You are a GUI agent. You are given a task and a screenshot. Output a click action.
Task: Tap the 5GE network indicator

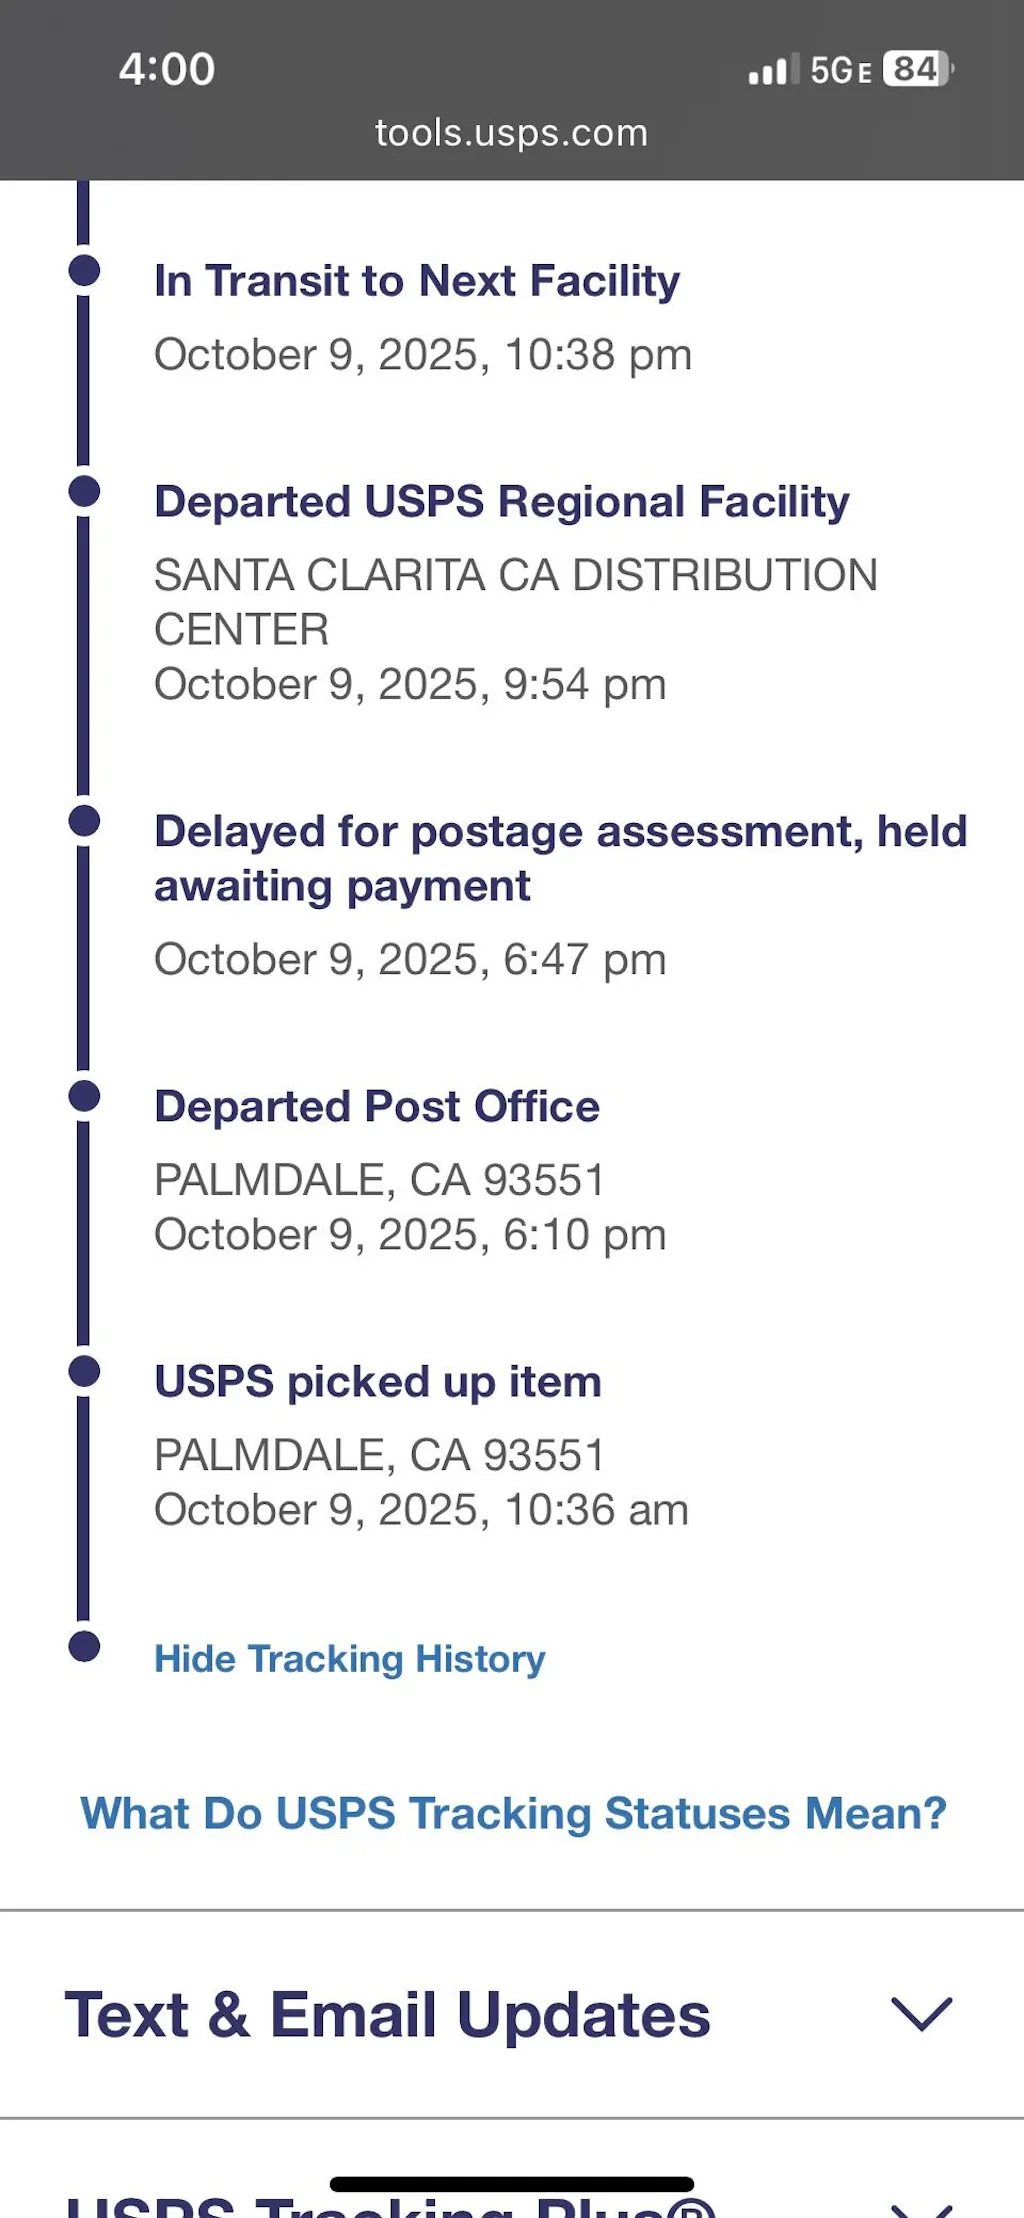pyautogui.click(x=840, y=70)
